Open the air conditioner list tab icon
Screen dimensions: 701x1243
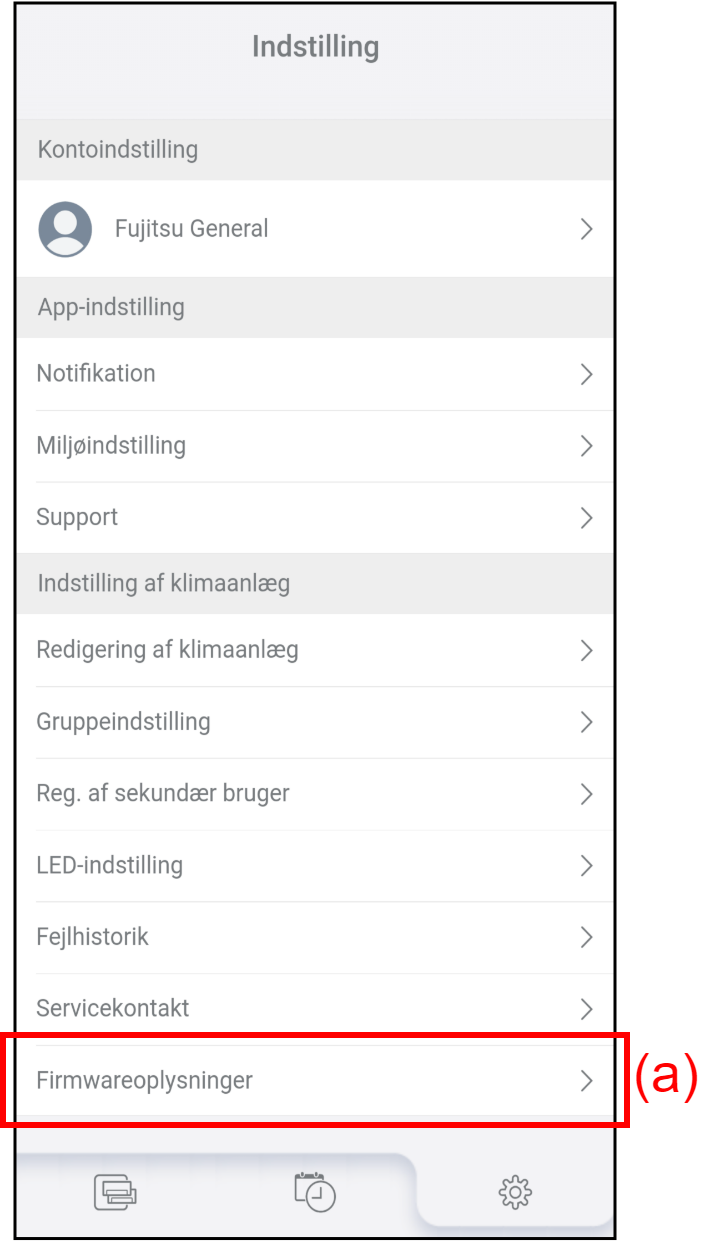click(115, 1192)
